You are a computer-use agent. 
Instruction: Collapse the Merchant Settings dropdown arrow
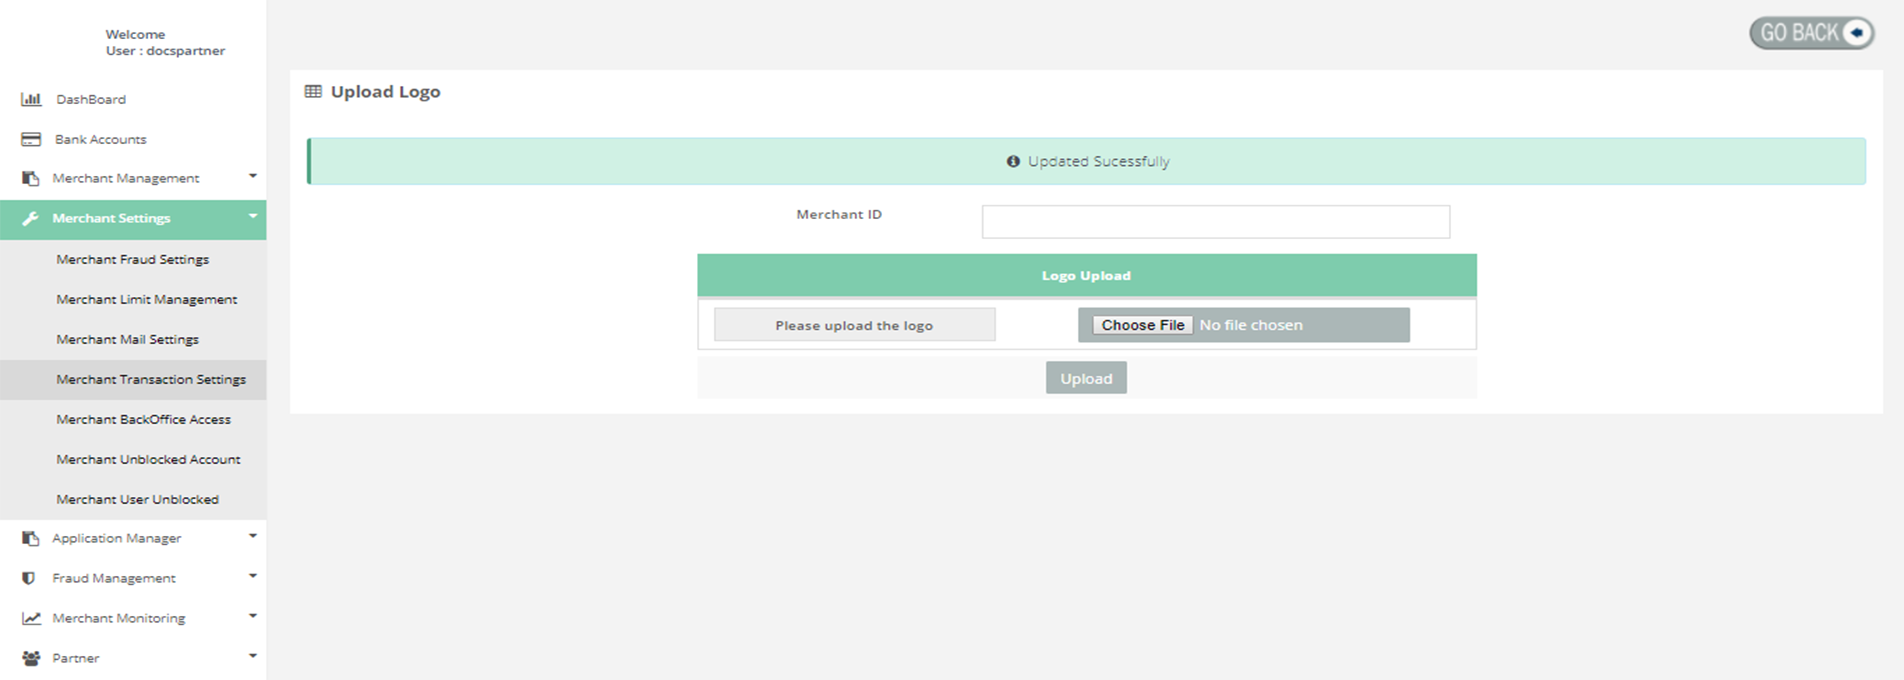coord(253,216)
